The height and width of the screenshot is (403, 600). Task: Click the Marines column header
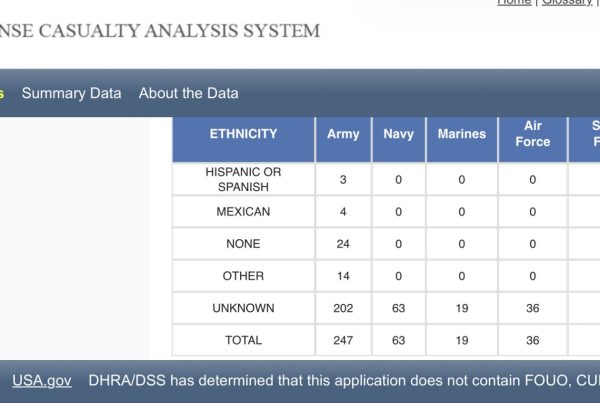tap(461, 134)
